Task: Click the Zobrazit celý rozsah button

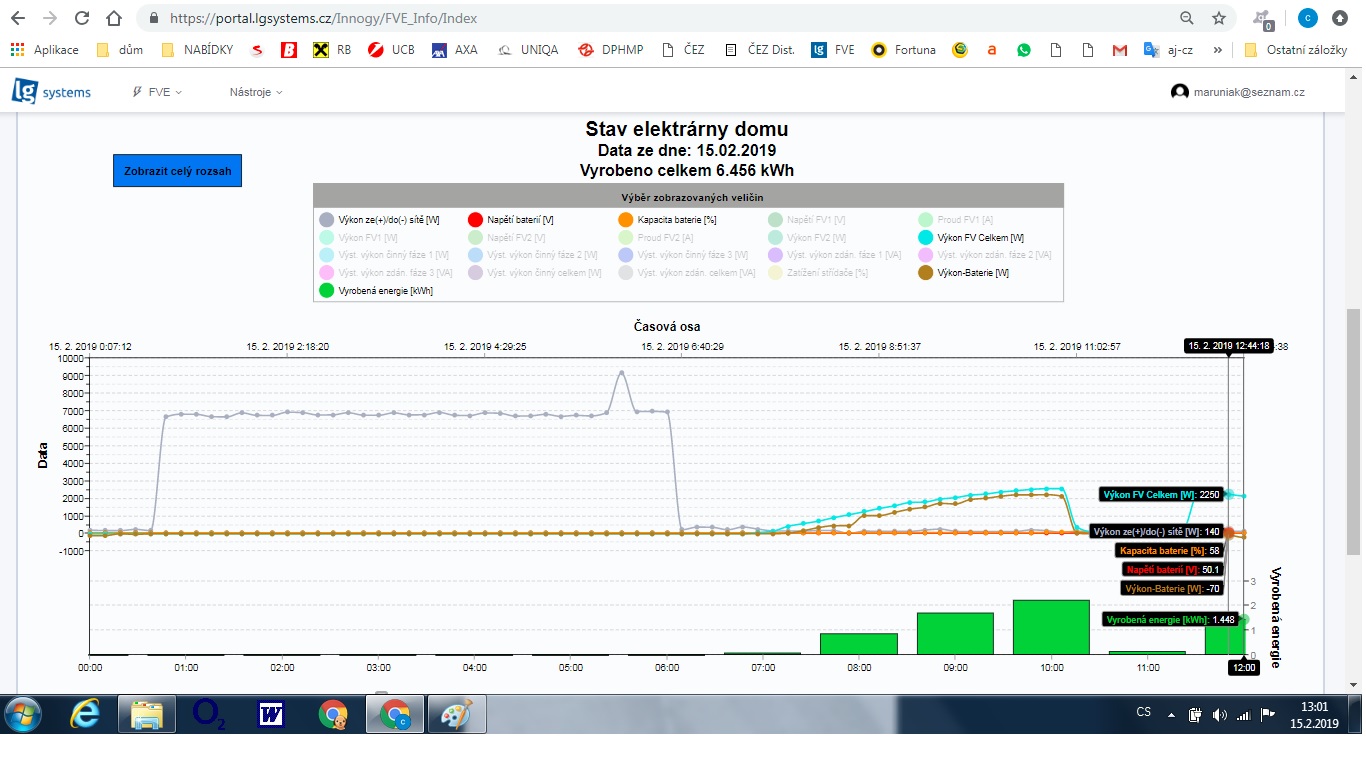Action: tap(177, 171)
